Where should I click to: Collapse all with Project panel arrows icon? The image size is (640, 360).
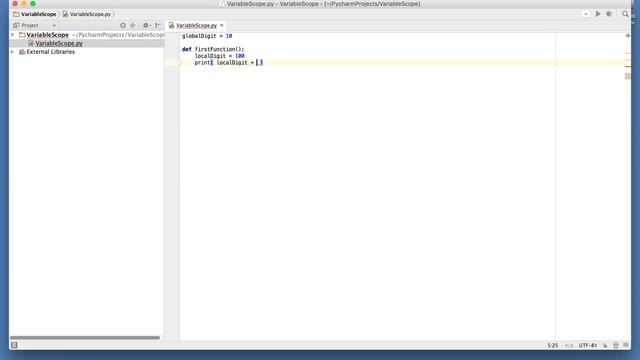(x=133, y=25)
